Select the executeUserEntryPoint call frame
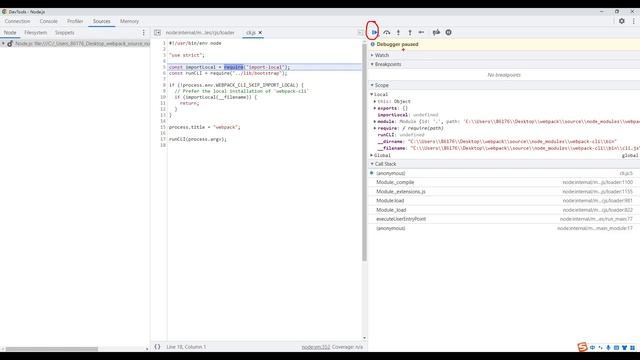 click(504, 219)
